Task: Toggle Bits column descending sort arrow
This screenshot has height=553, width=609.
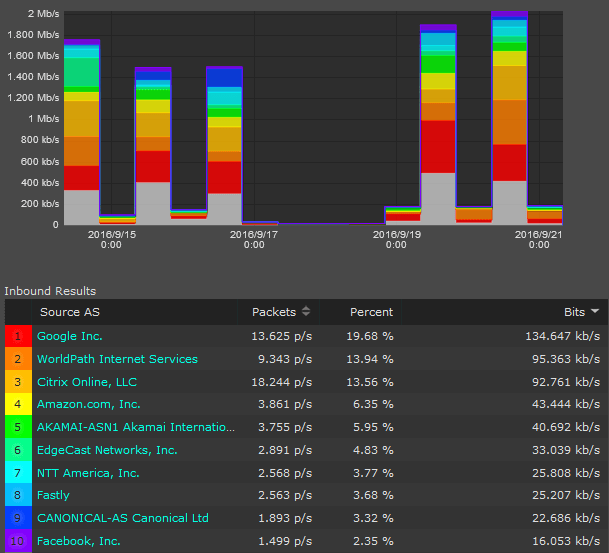Action: [595, 311]
